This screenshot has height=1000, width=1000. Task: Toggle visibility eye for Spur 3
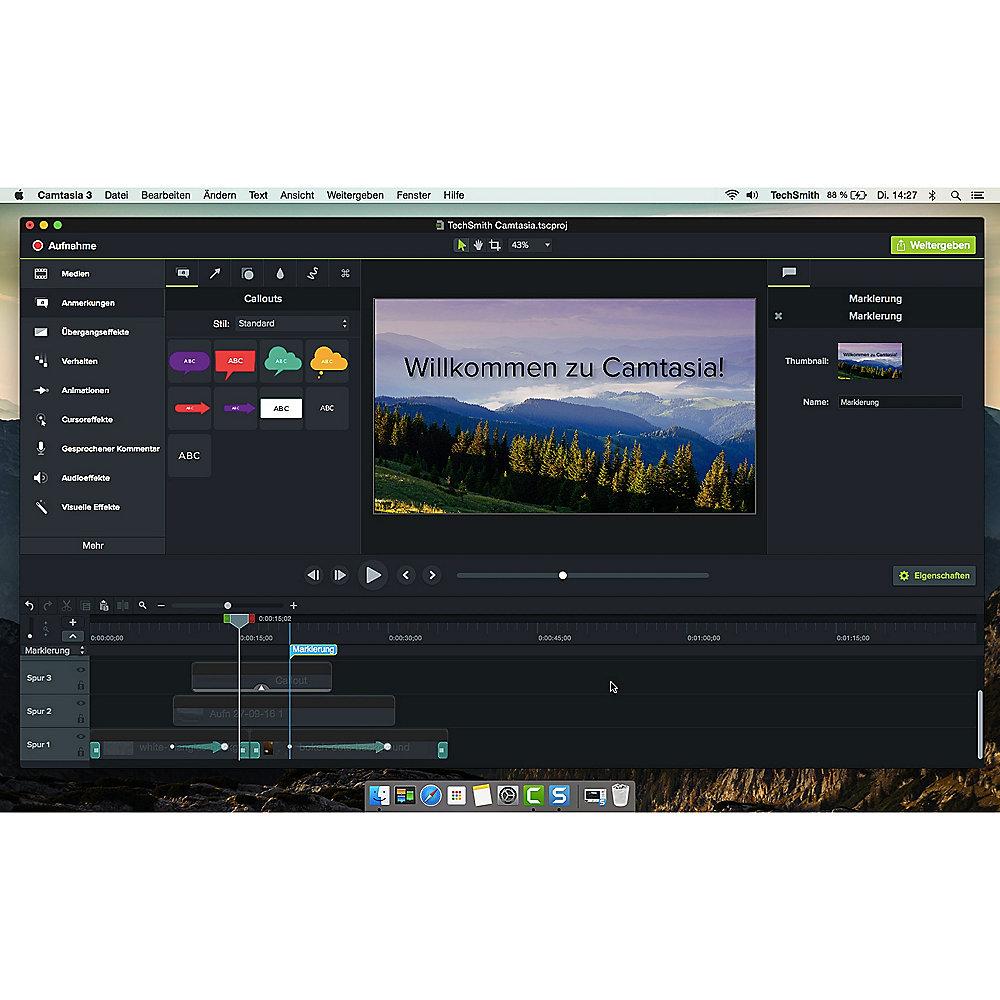pos(80,670)
